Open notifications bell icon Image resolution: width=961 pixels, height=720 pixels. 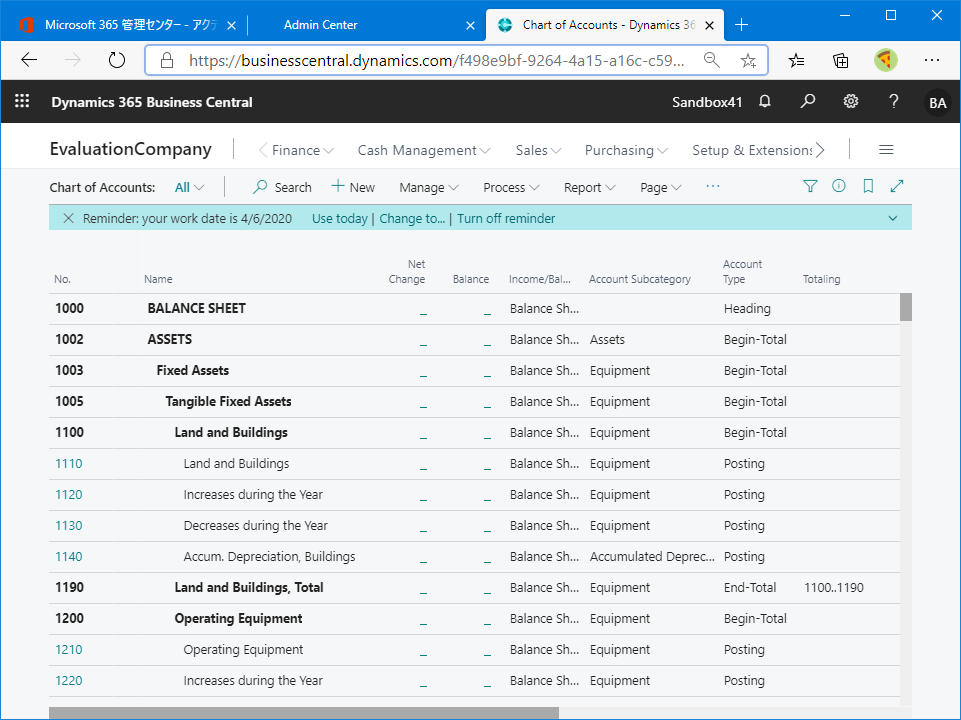coord(764,101)
